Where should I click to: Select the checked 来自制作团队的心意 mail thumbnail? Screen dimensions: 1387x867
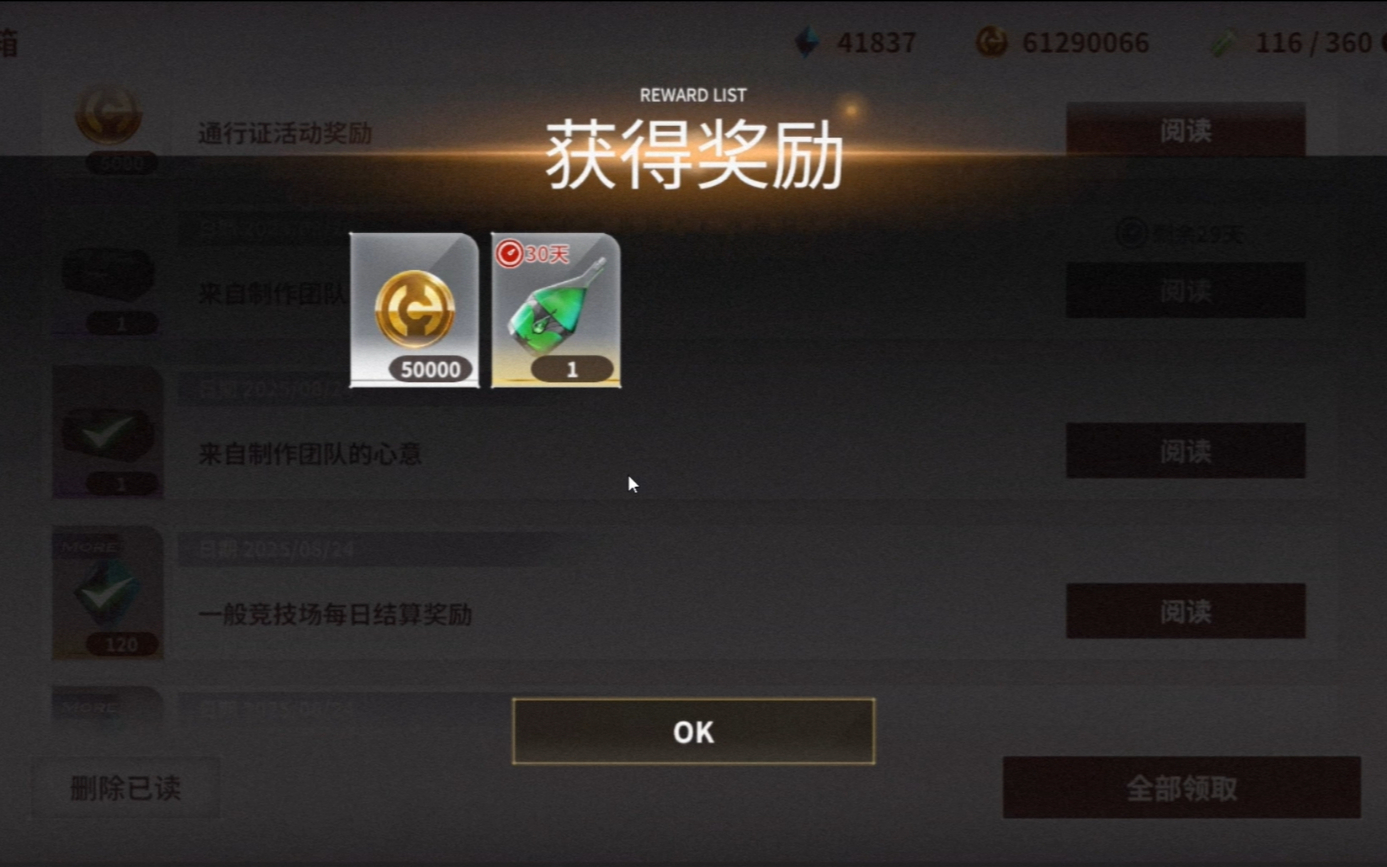108,433
